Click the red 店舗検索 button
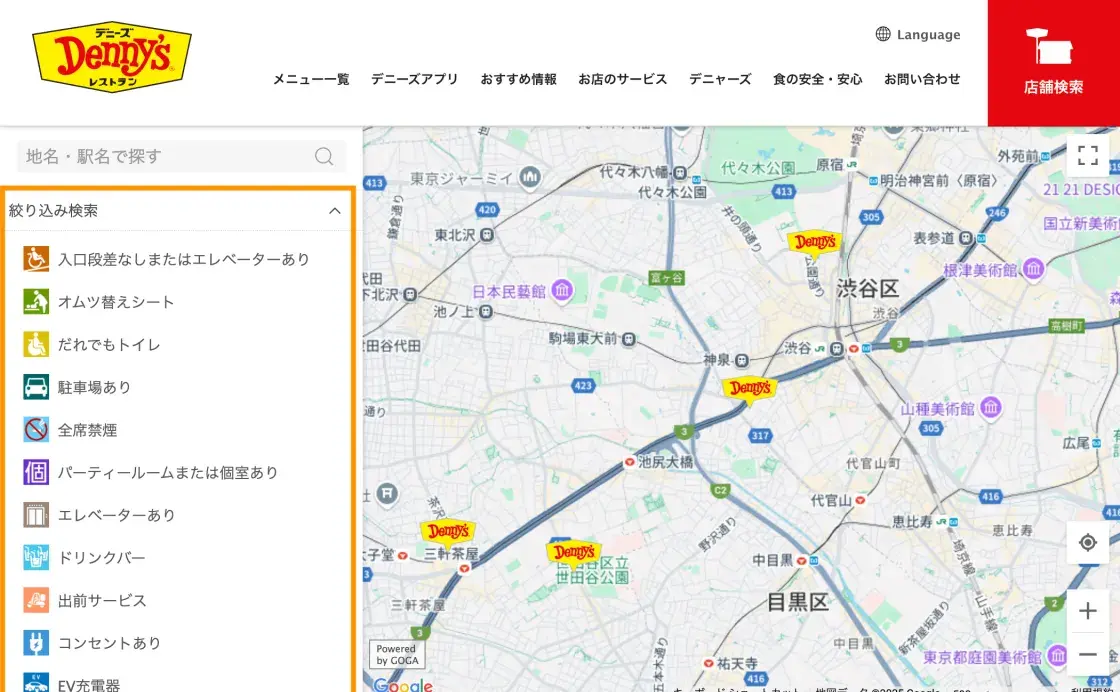This screenshot has height=692, width=1120. click(x=1054, y=63)
